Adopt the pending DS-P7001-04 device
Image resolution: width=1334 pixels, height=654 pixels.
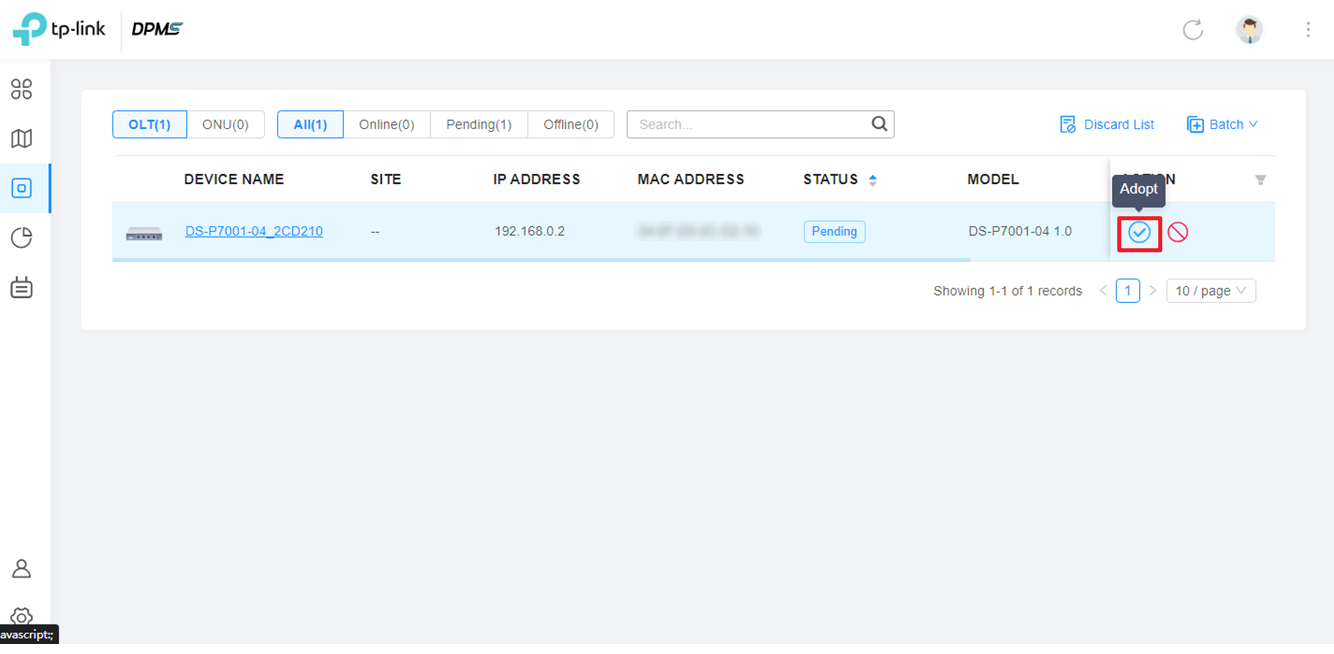1139,231
